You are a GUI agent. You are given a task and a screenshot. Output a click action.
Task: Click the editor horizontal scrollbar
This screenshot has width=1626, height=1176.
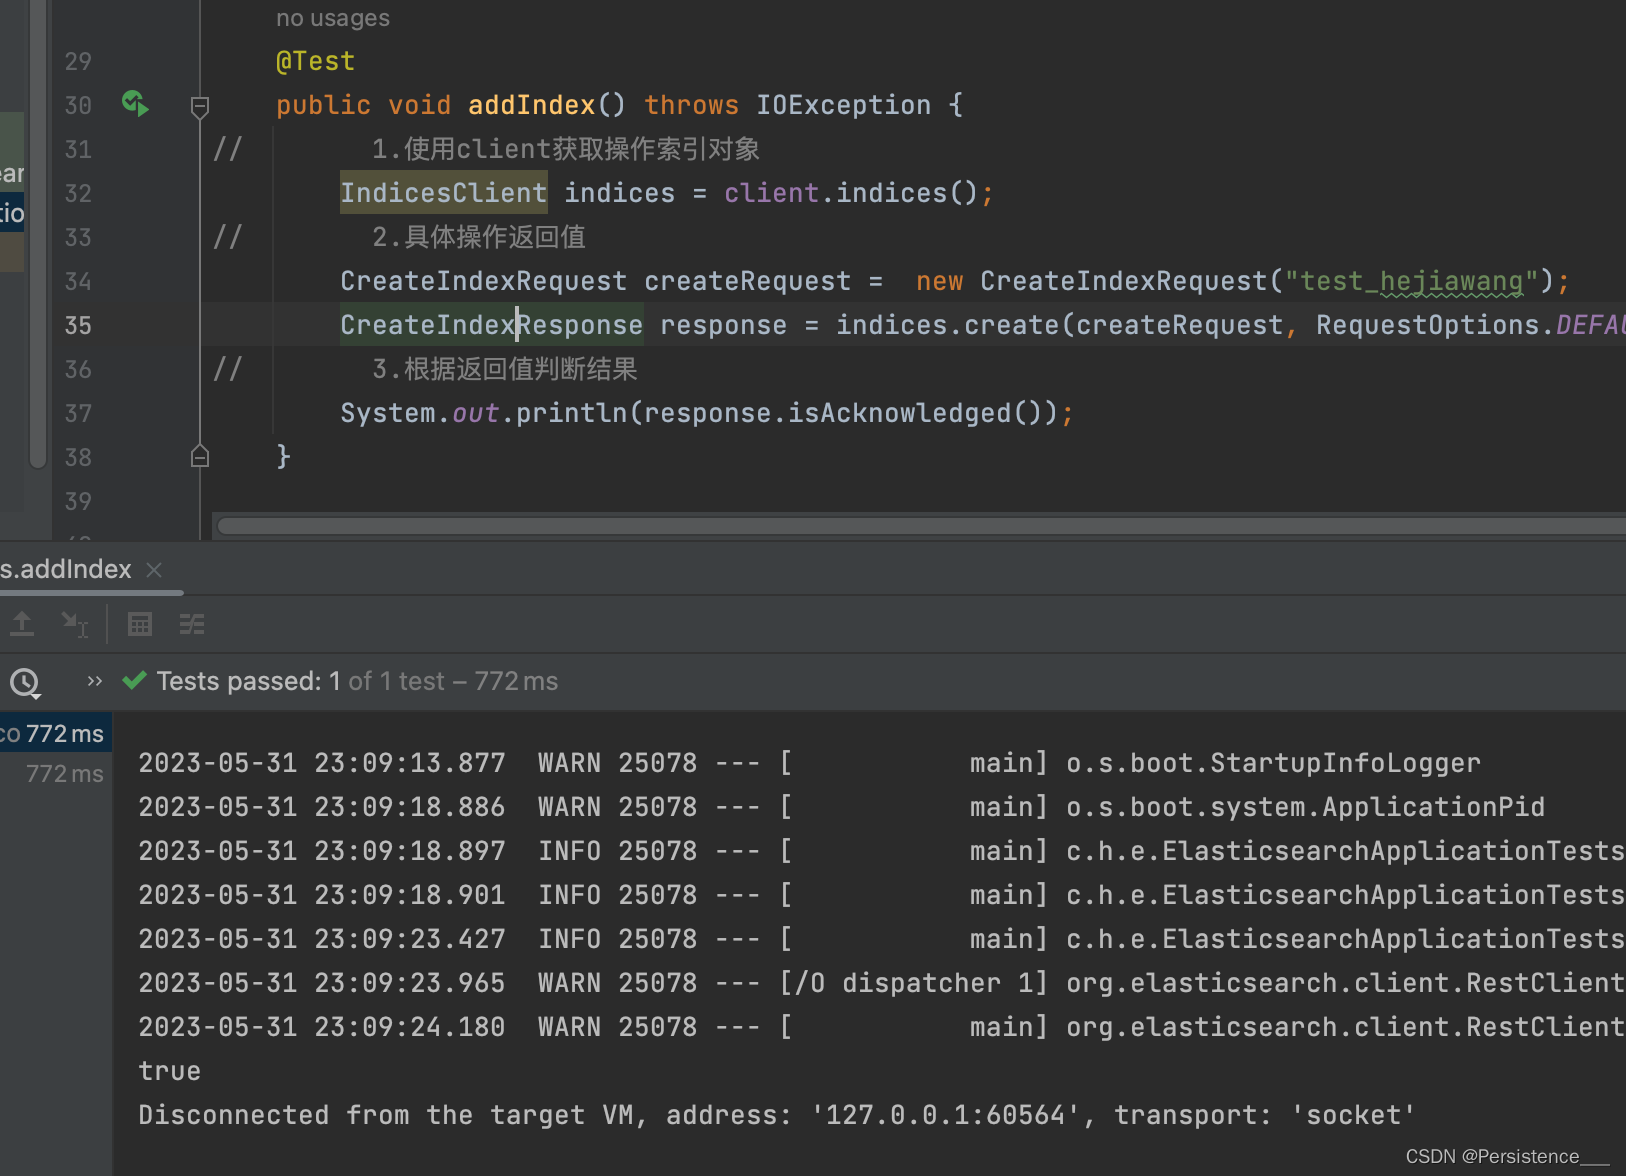tap(920, 526)
